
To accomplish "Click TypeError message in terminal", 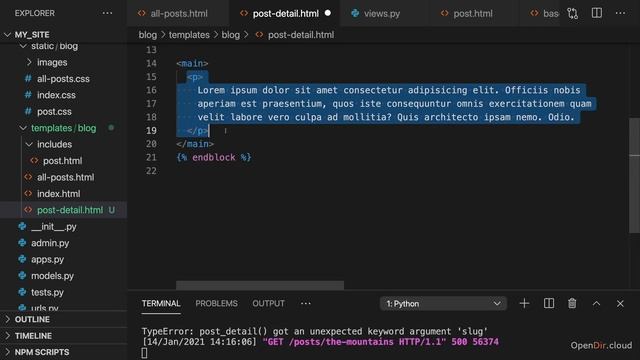I will [x=315, y=331].
